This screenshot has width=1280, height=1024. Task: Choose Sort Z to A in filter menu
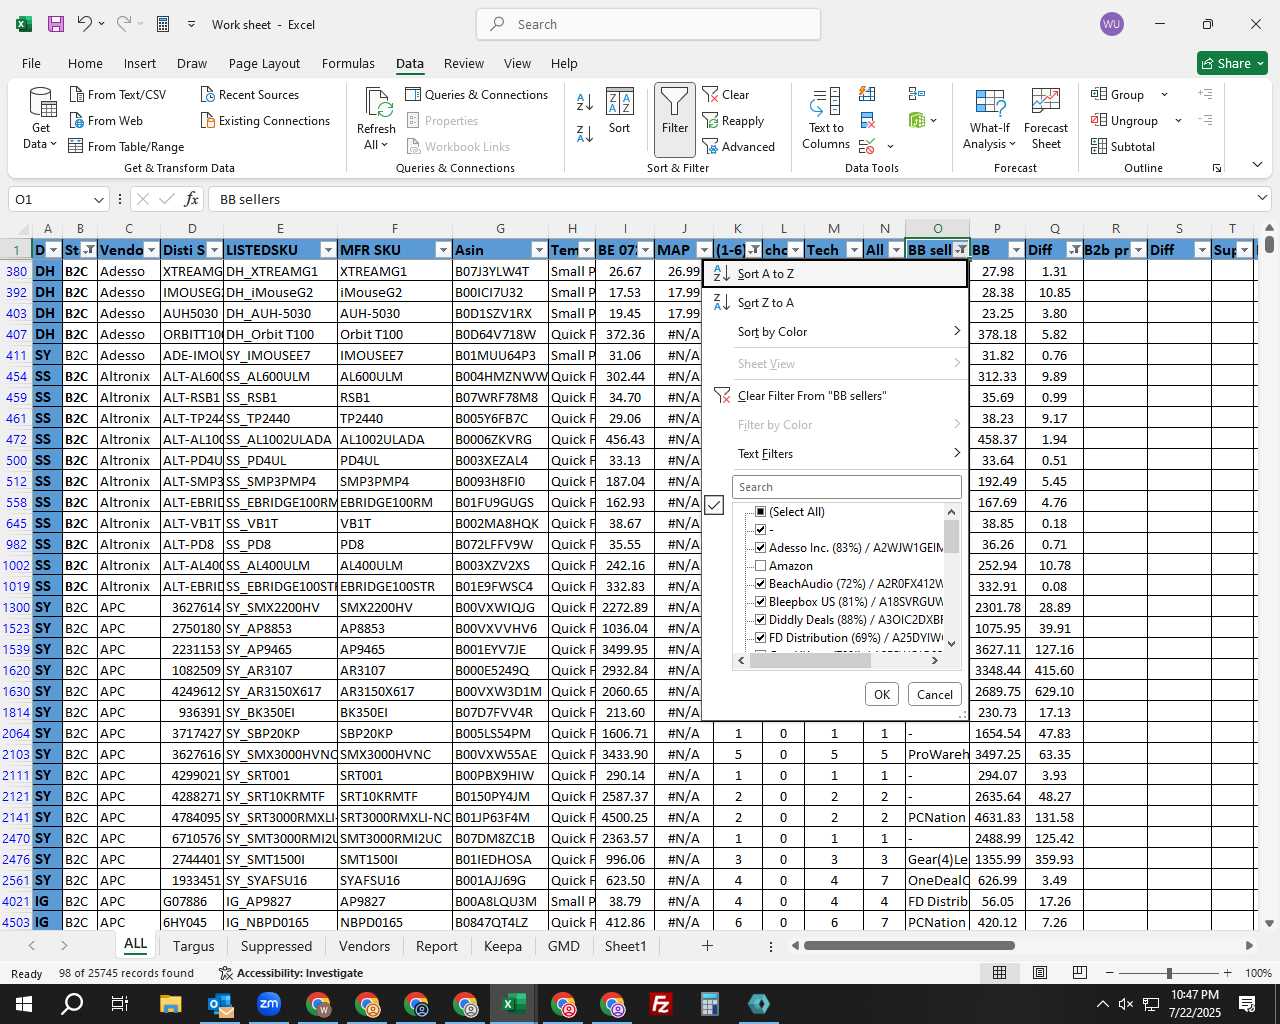pos(836,302)
